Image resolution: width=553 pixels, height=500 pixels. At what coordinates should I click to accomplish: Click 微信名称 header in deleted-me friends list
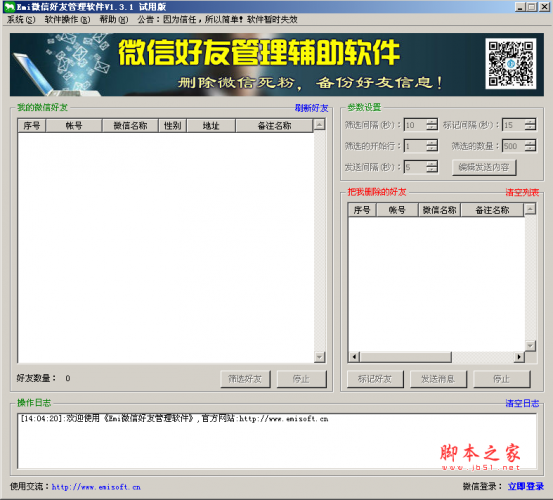pos(439,210)
